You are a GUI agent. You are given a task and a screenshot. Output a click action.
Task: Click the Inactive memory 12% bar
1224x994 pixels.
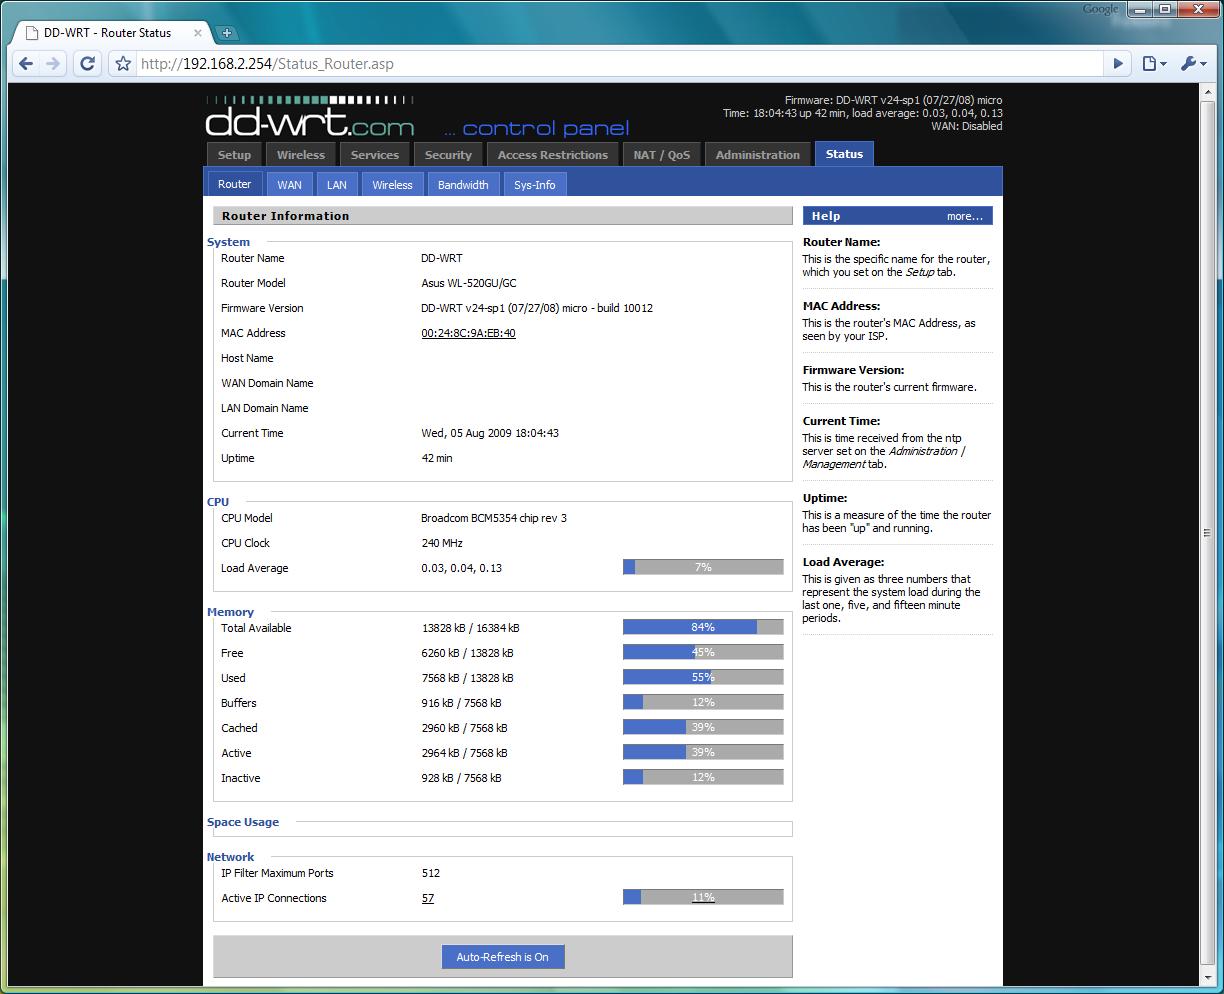point(703,777)
